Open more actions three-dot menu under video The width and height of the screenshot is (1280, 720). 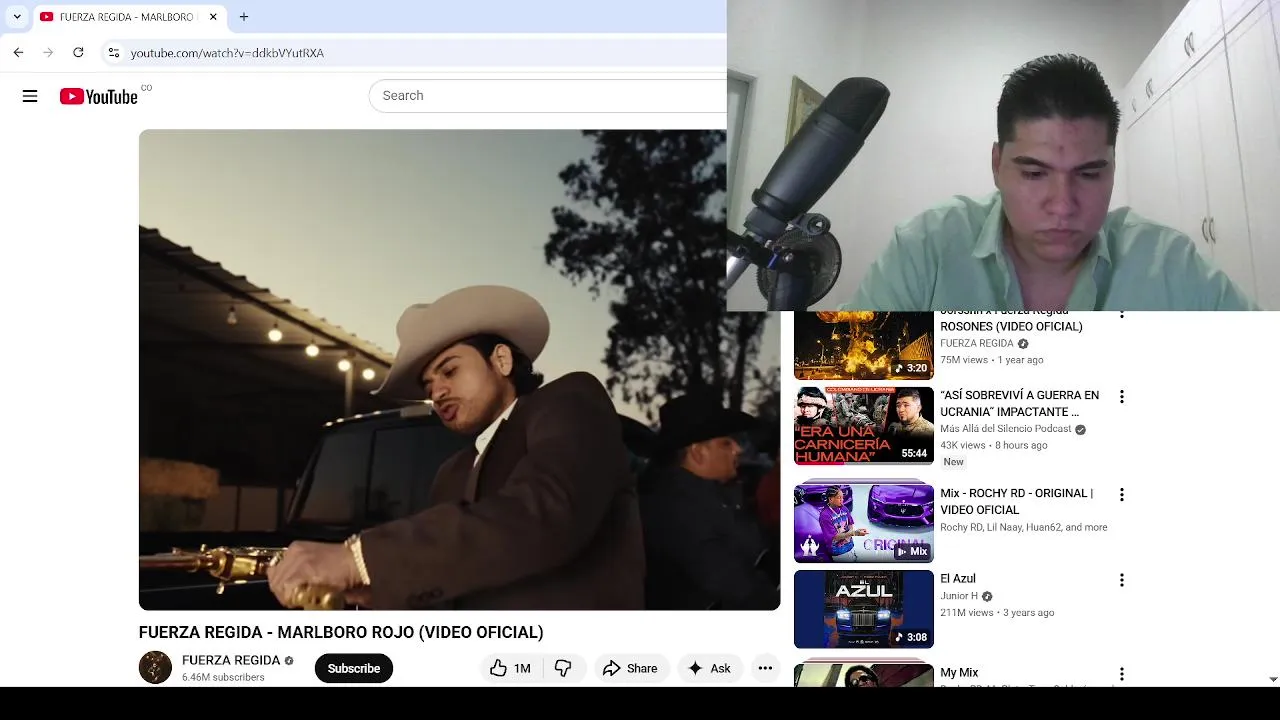click(x=765, y=668)
